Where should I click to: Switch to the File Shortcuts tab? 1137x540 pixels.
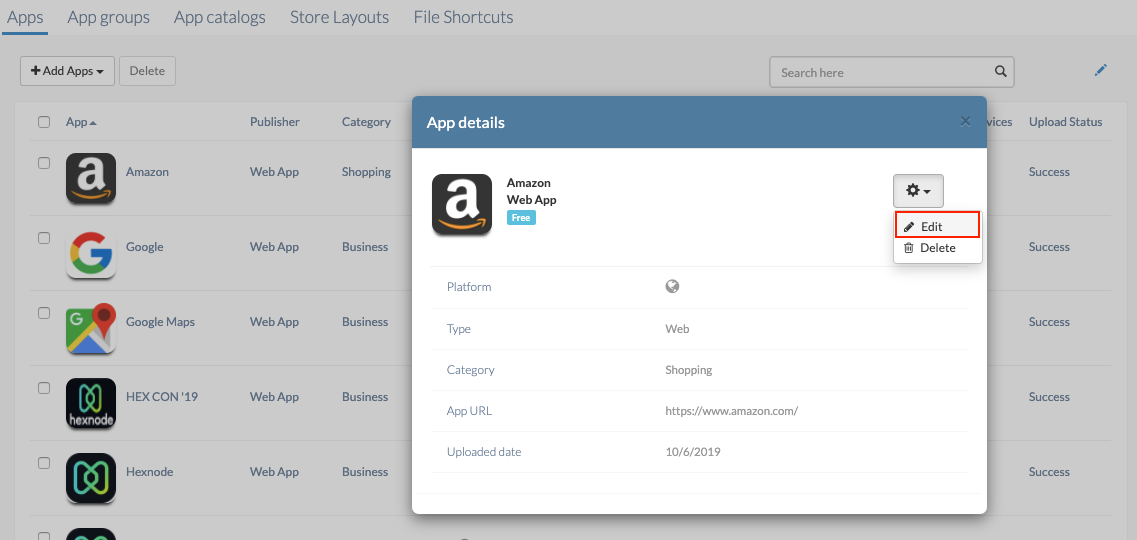(463, 17)
